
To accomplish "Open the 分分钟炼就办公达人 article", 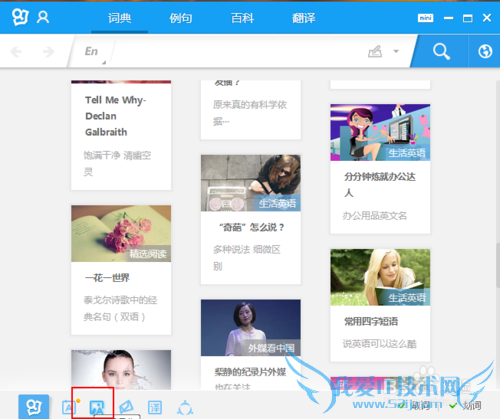I will click(380, 185).
